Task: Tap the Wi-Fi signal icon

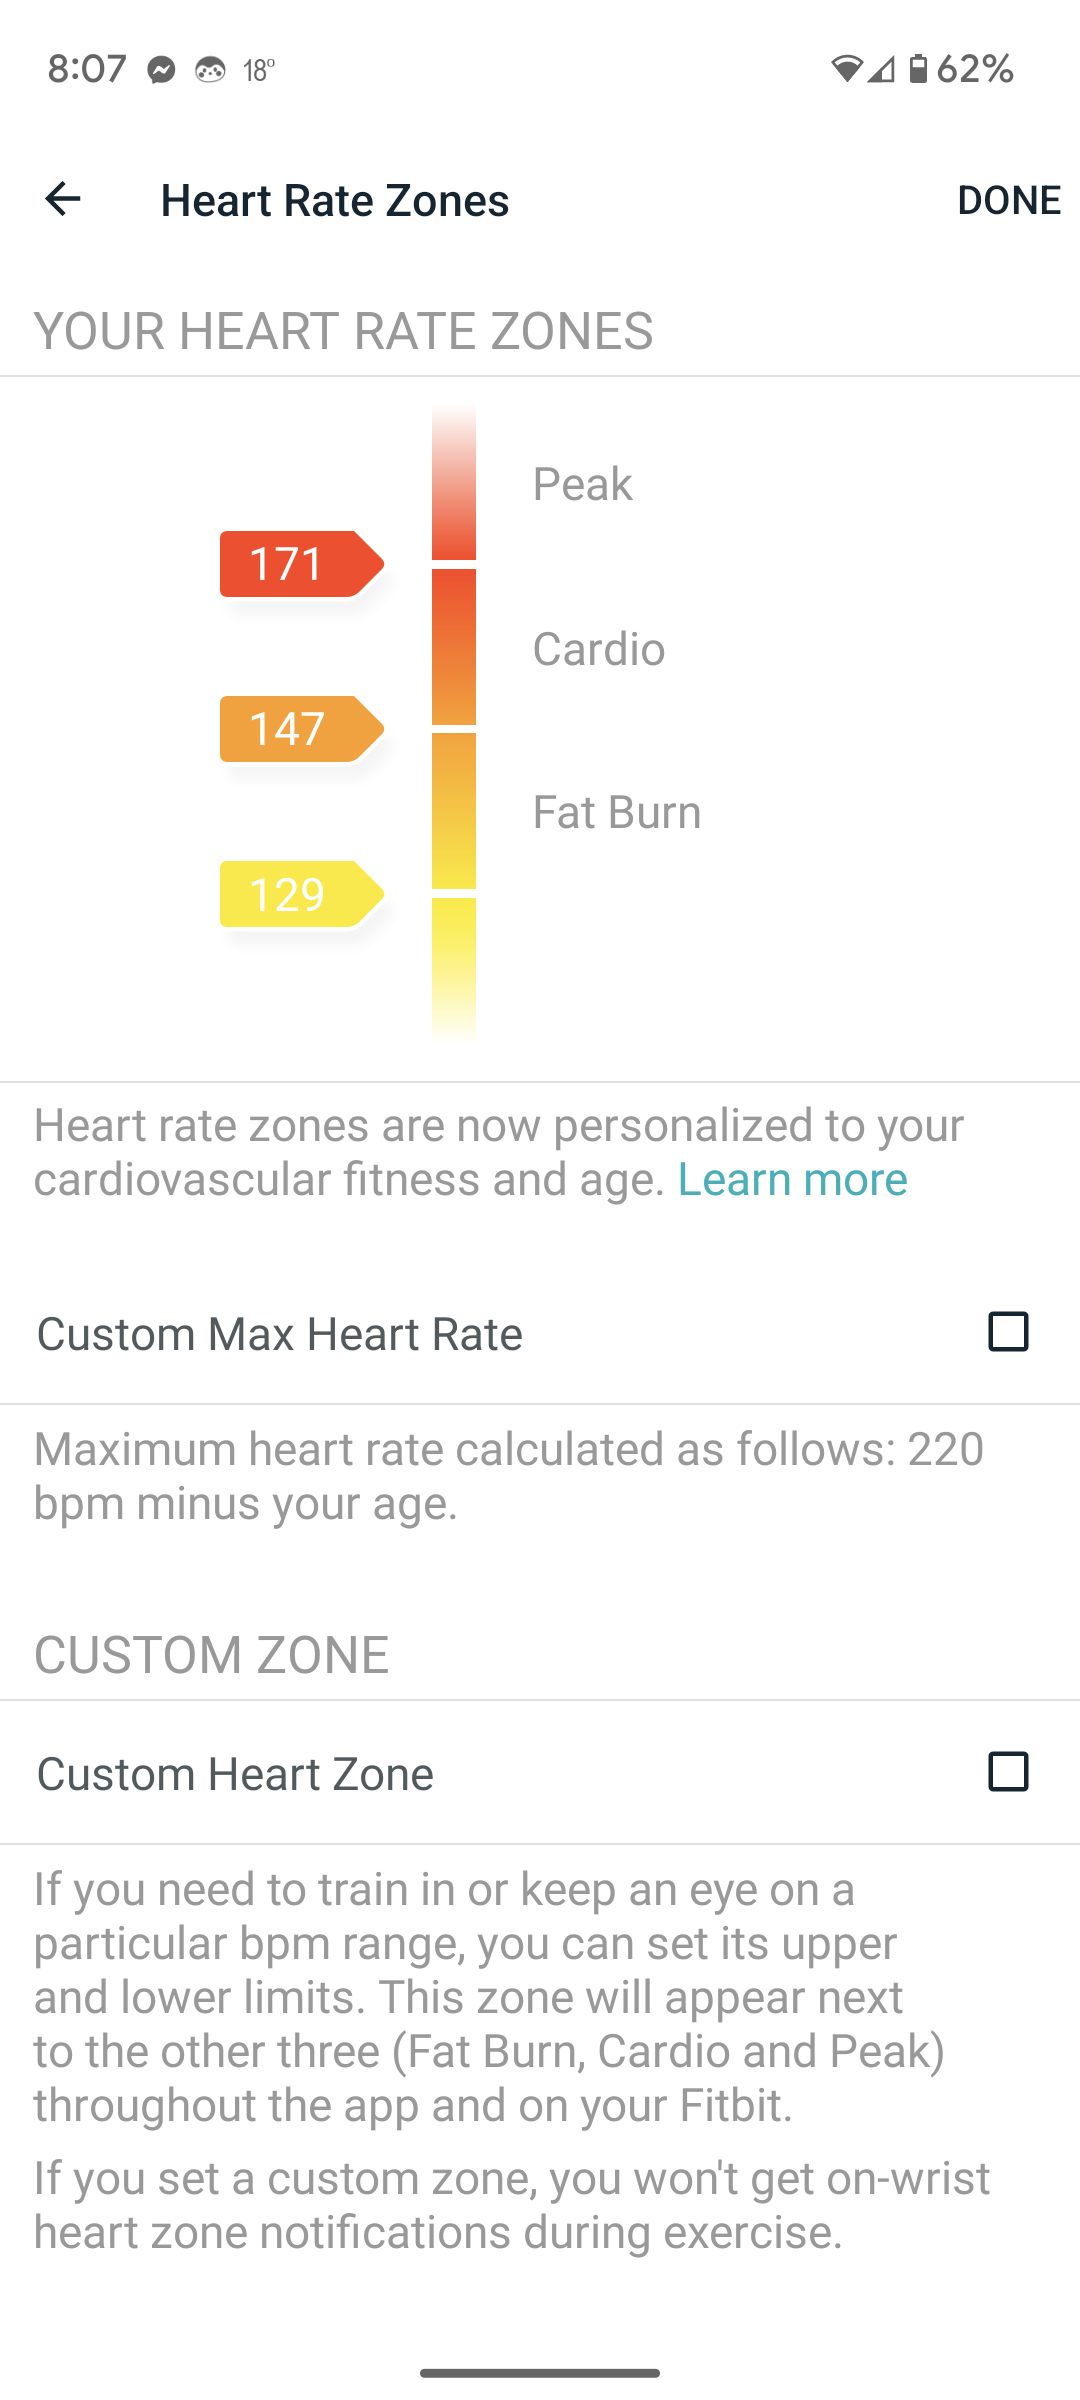Action: tap(846, 68)
